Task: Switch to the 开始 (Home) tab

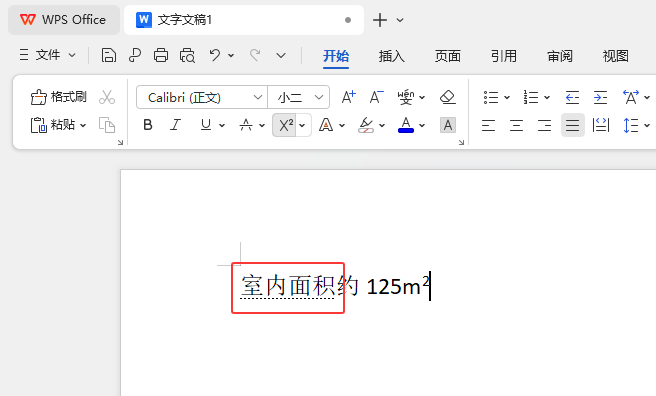Action: tap(336, 56)
